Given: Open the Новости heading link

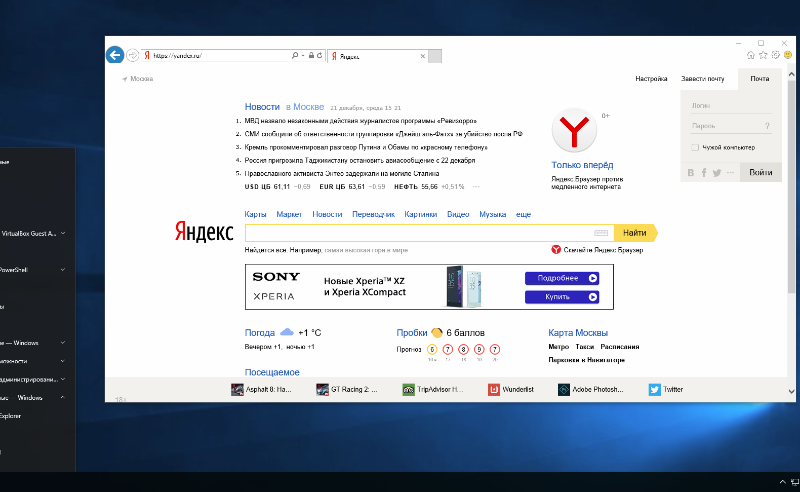Looking at the screenshot, I should (x=262, y=107).
